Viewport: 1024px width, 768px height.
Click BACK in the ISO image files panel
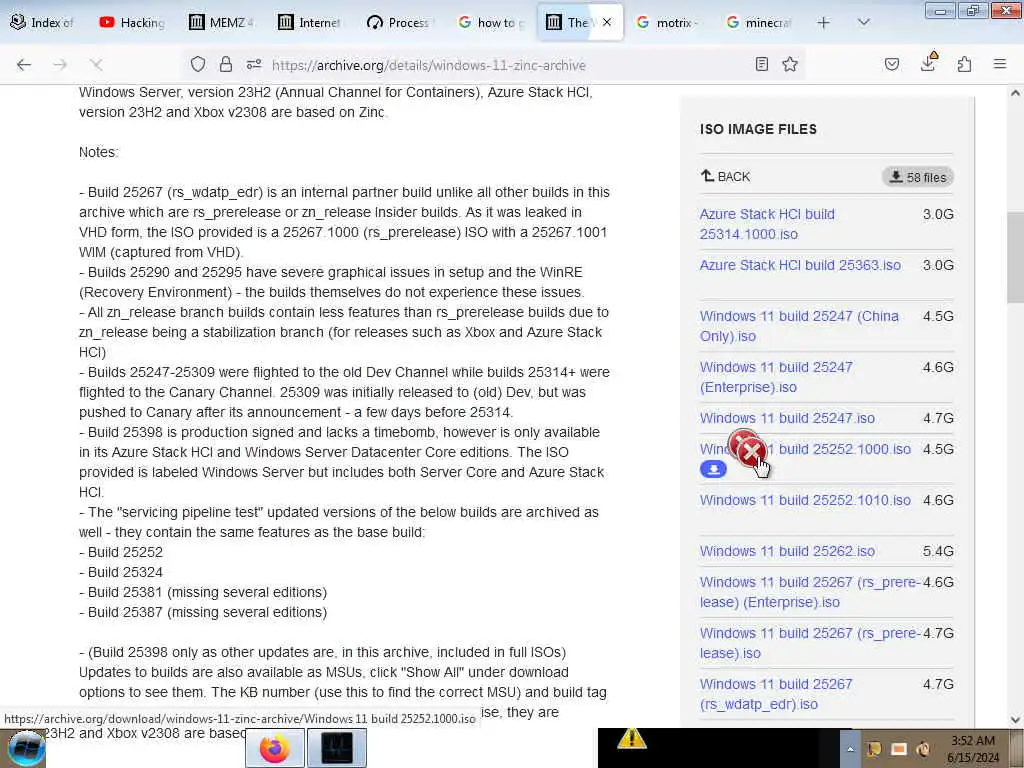[725, 176]
